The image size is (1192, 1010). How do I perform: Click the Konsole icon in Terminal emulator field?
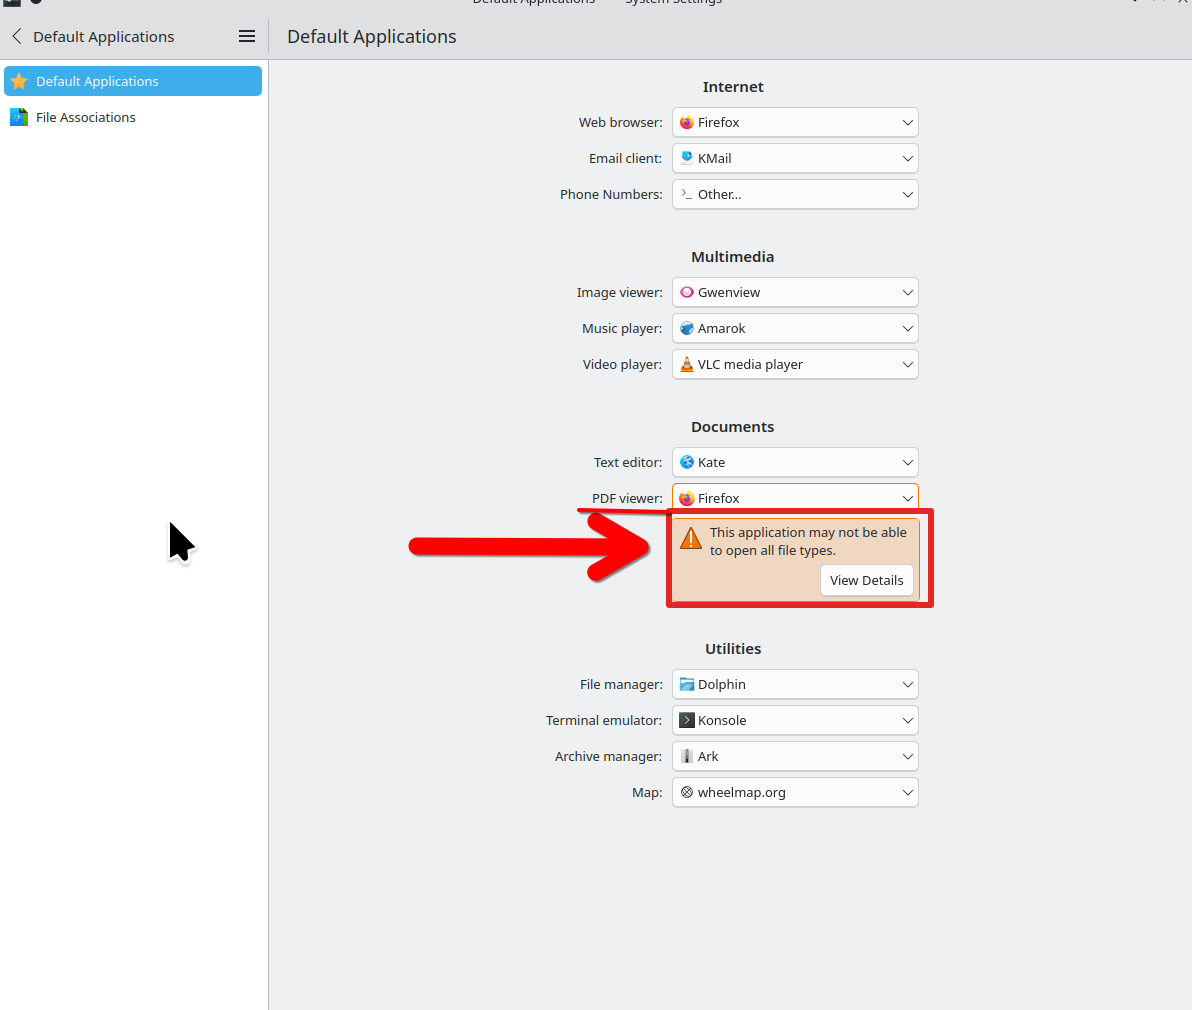pyautogui.click(x=686, y=720)
